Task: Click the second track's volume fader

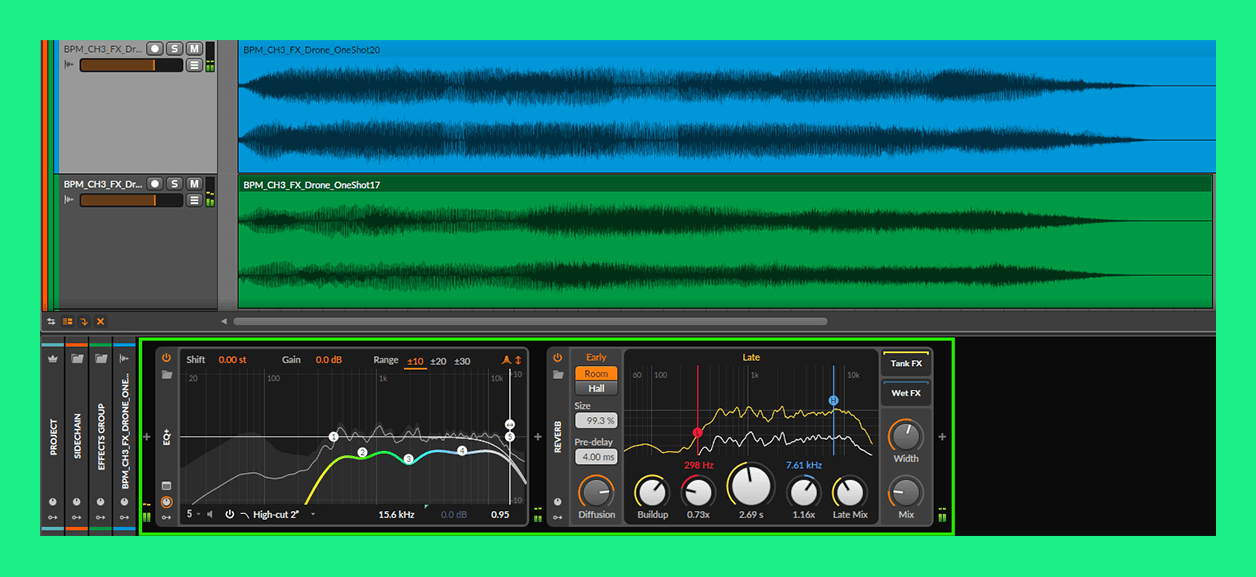Action: [131, 200]
